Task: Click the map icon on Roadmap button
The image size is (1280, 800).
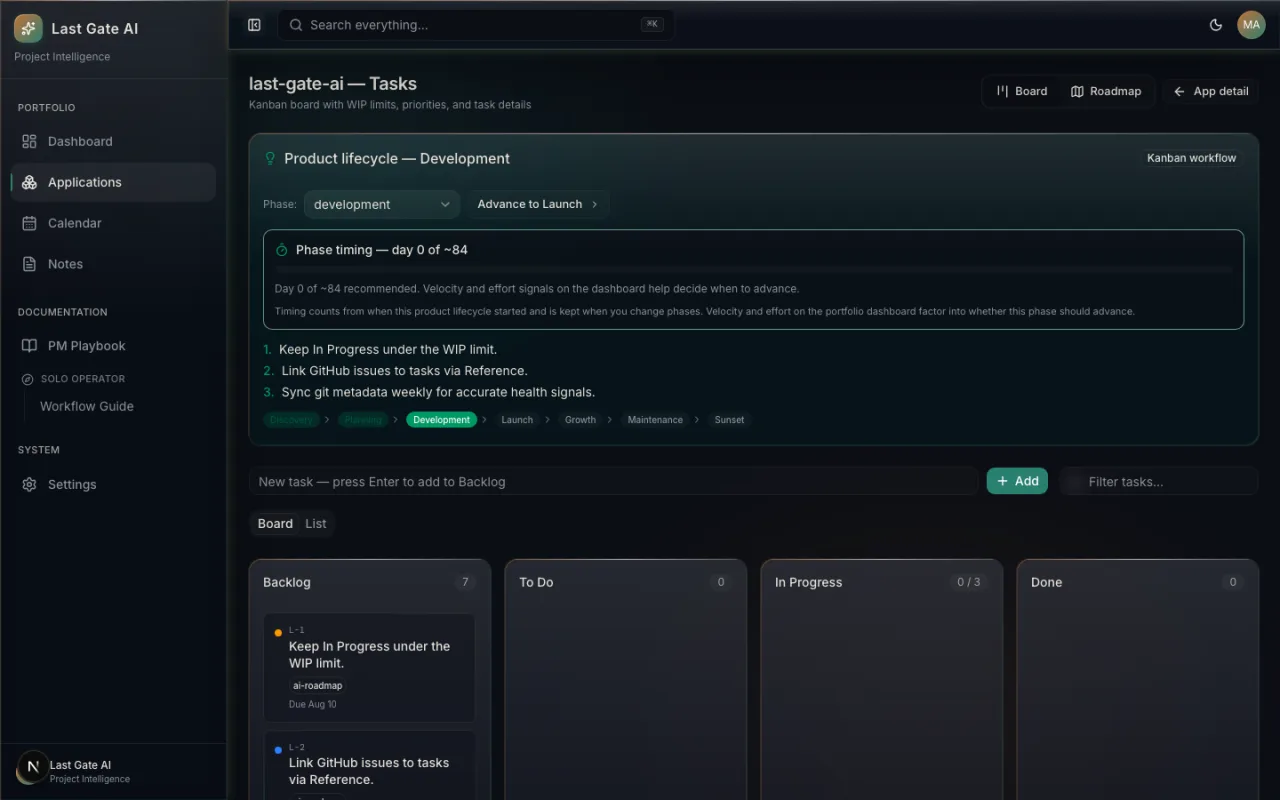Action: [1077, 92]
